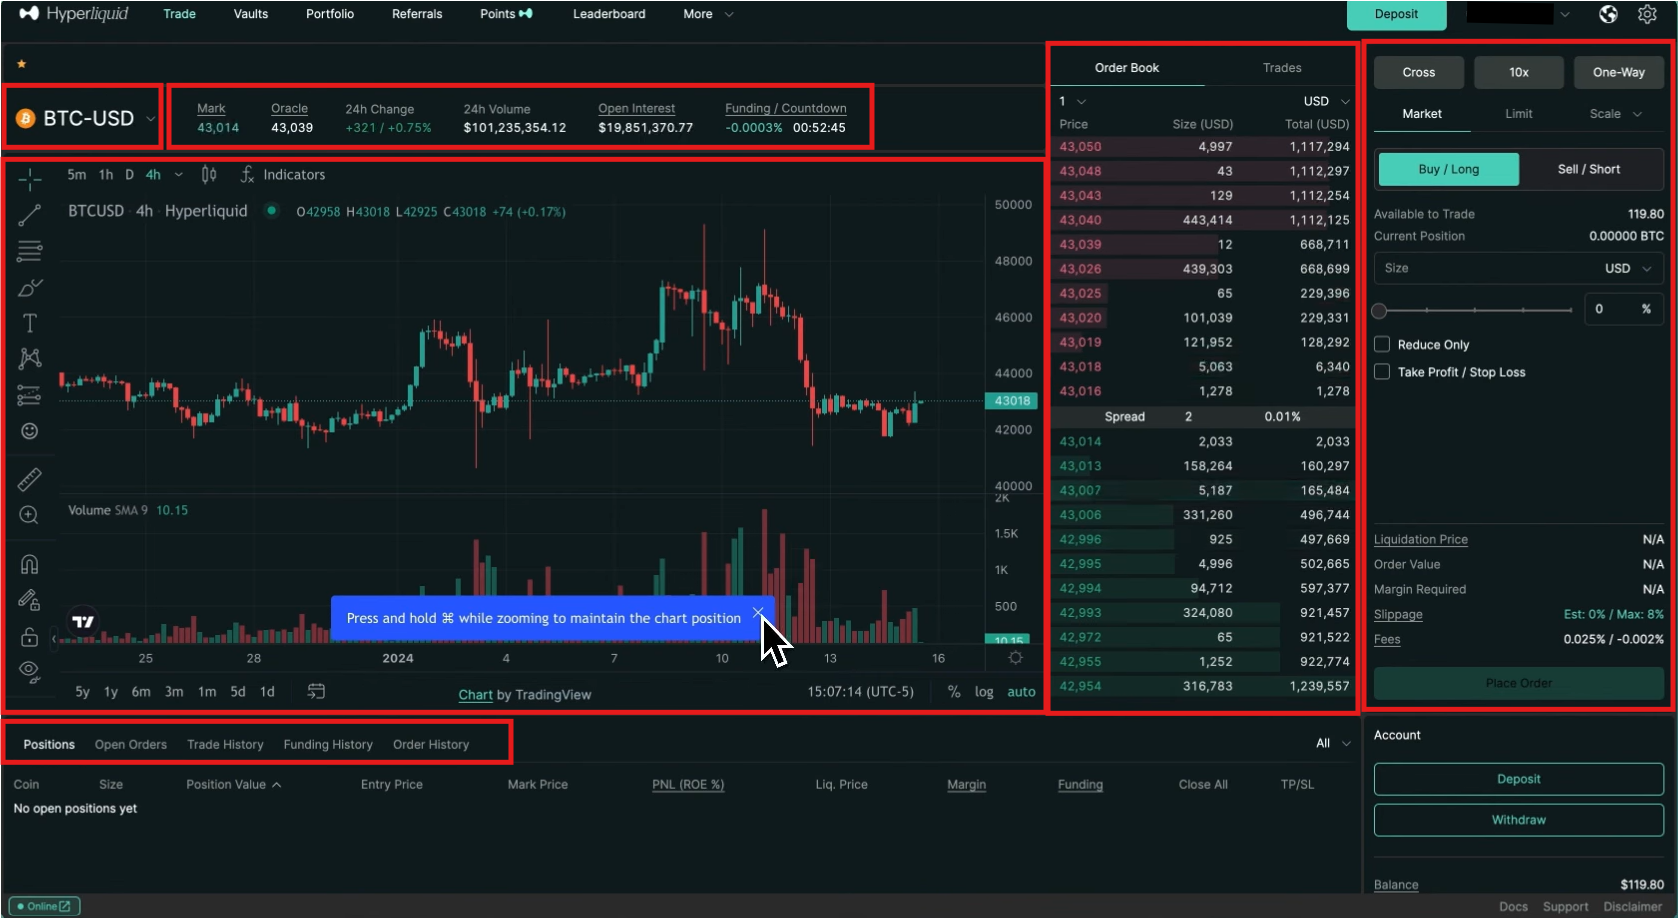Select the crosshair cursor tool
1678x918 pixels.
coord(29,178)
